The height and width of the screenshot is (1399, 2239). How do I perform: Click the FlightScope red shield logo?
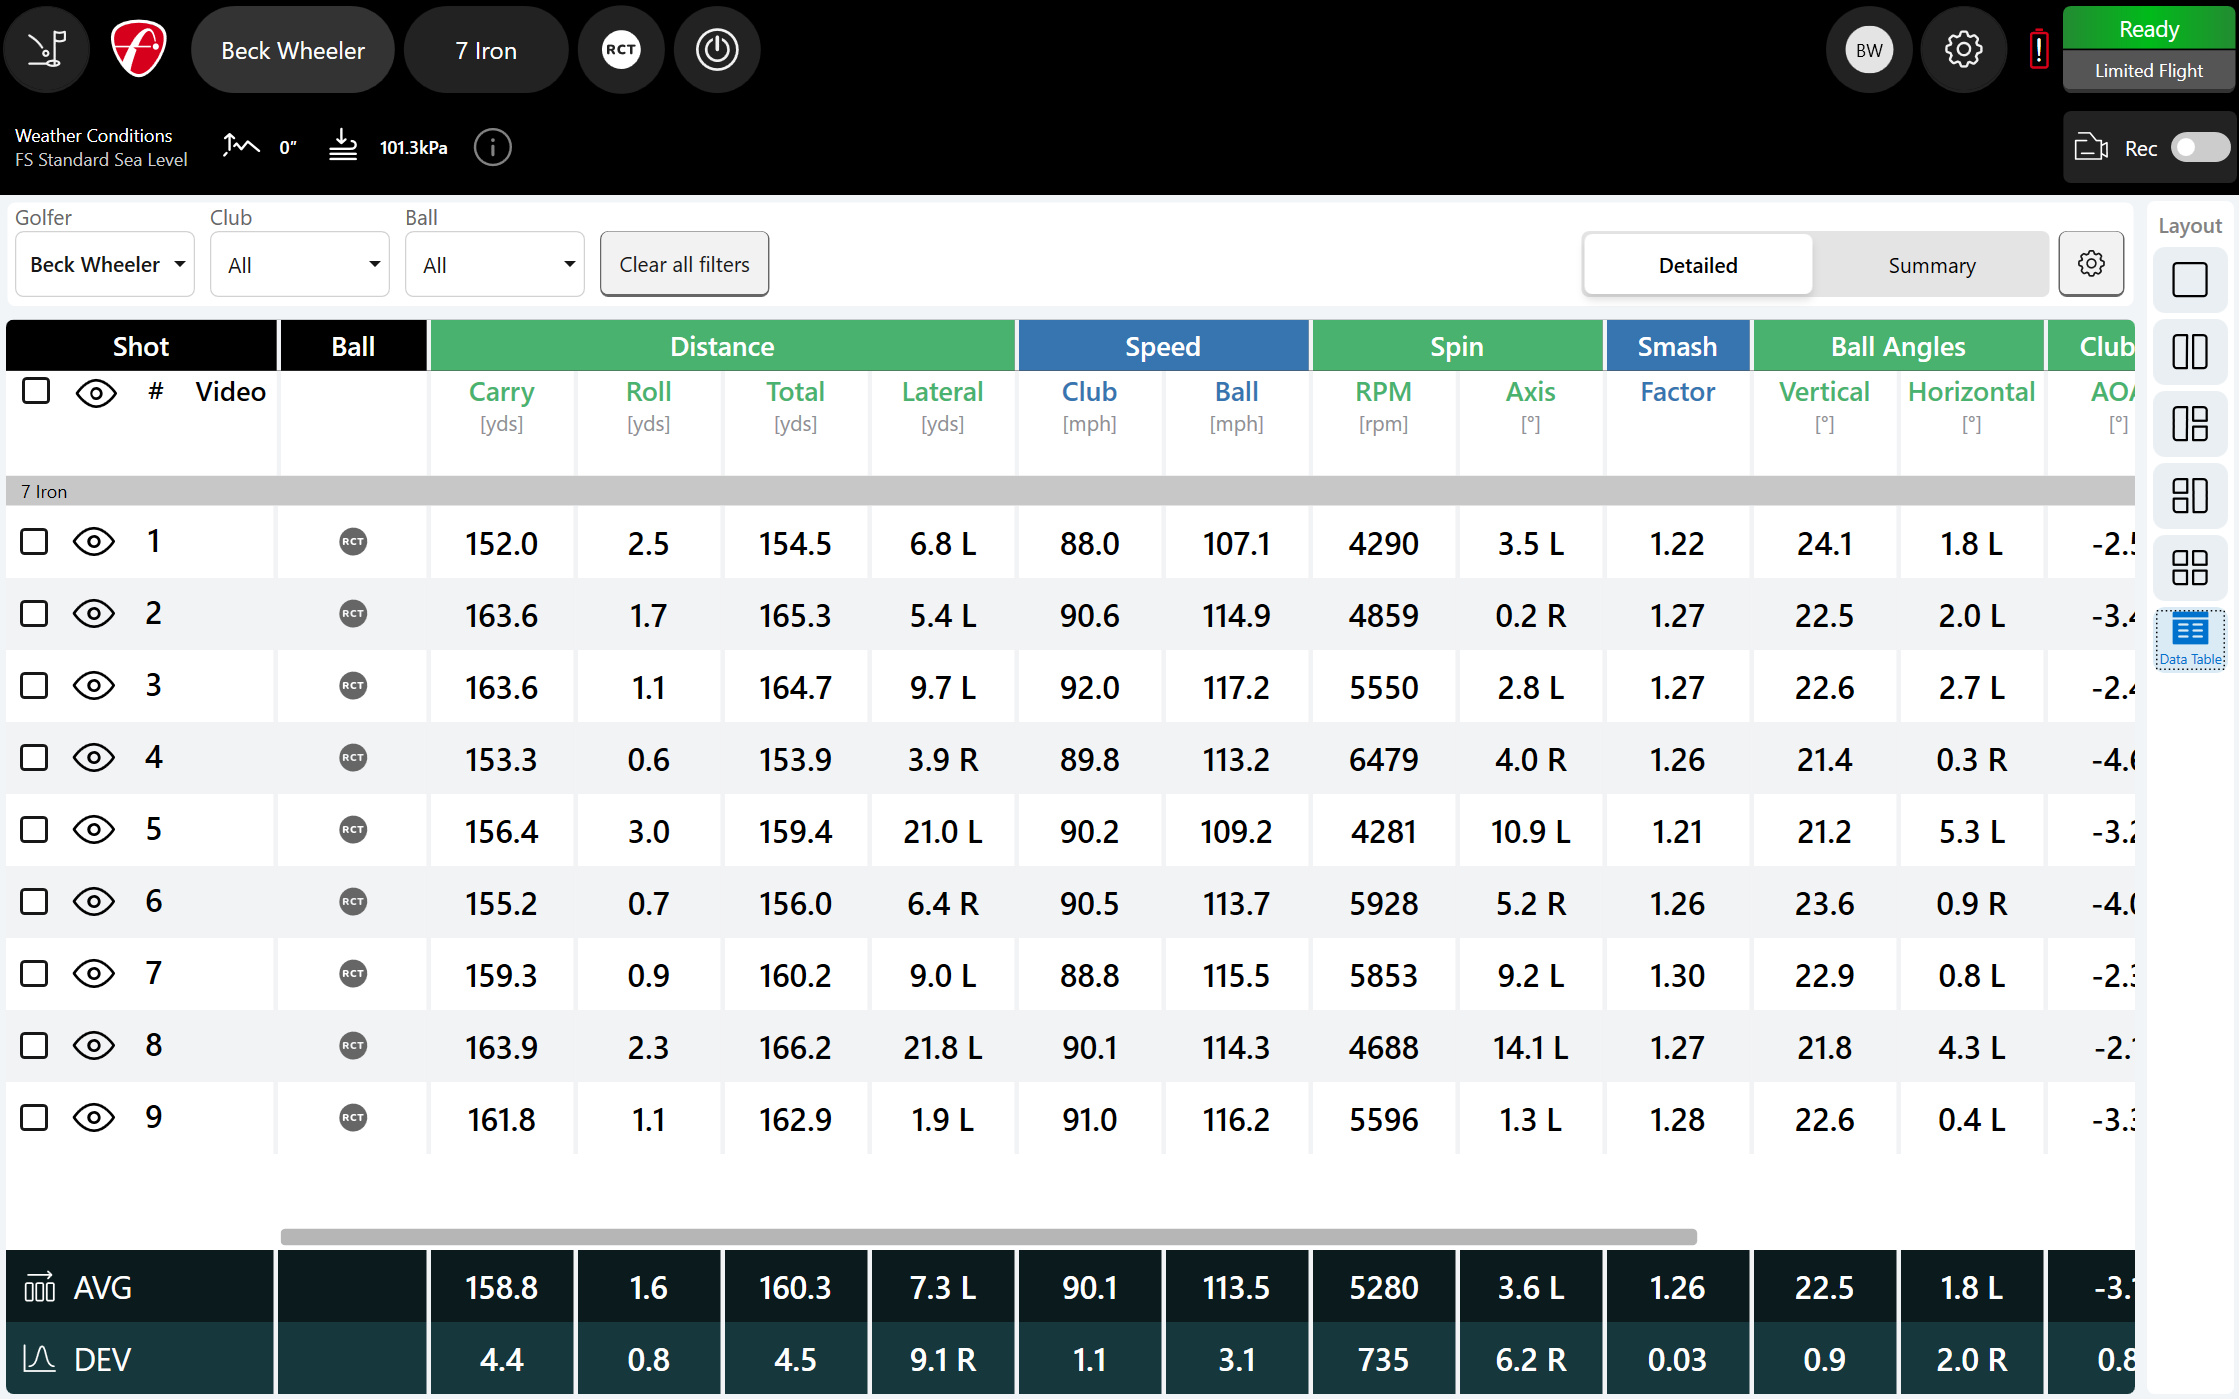[x=138, y=49]
